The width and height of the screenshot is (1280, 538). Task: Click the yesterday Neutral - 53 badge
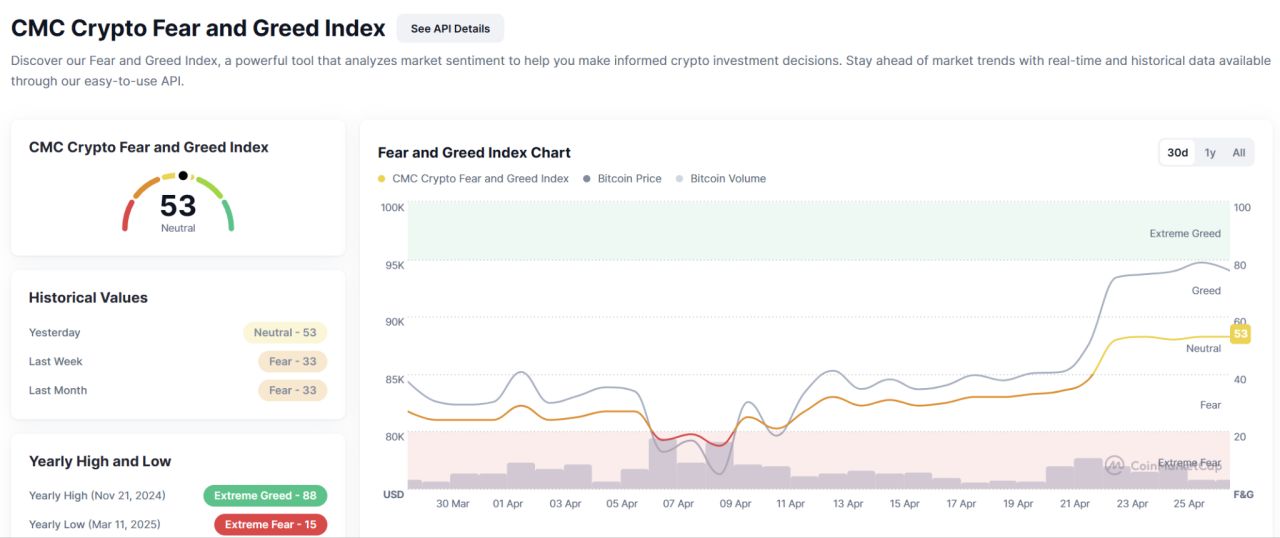click(285, 333)
